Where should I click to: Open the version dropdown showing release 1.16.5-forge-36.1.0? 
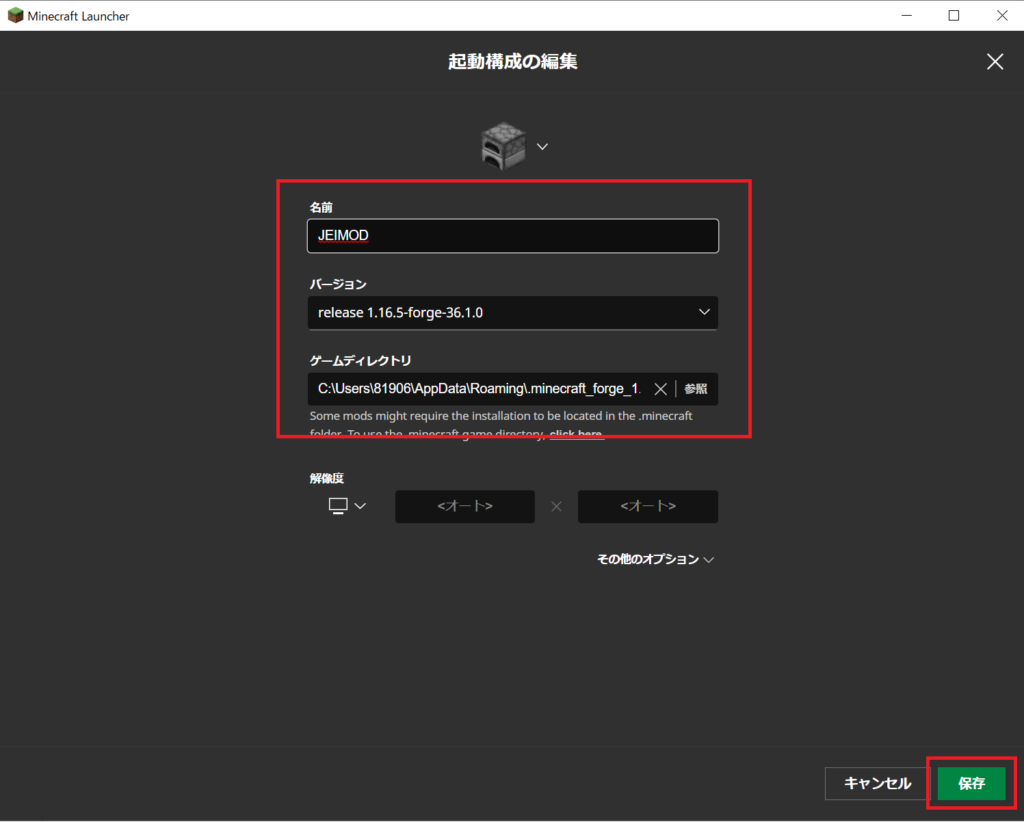[x=512, y=312]
